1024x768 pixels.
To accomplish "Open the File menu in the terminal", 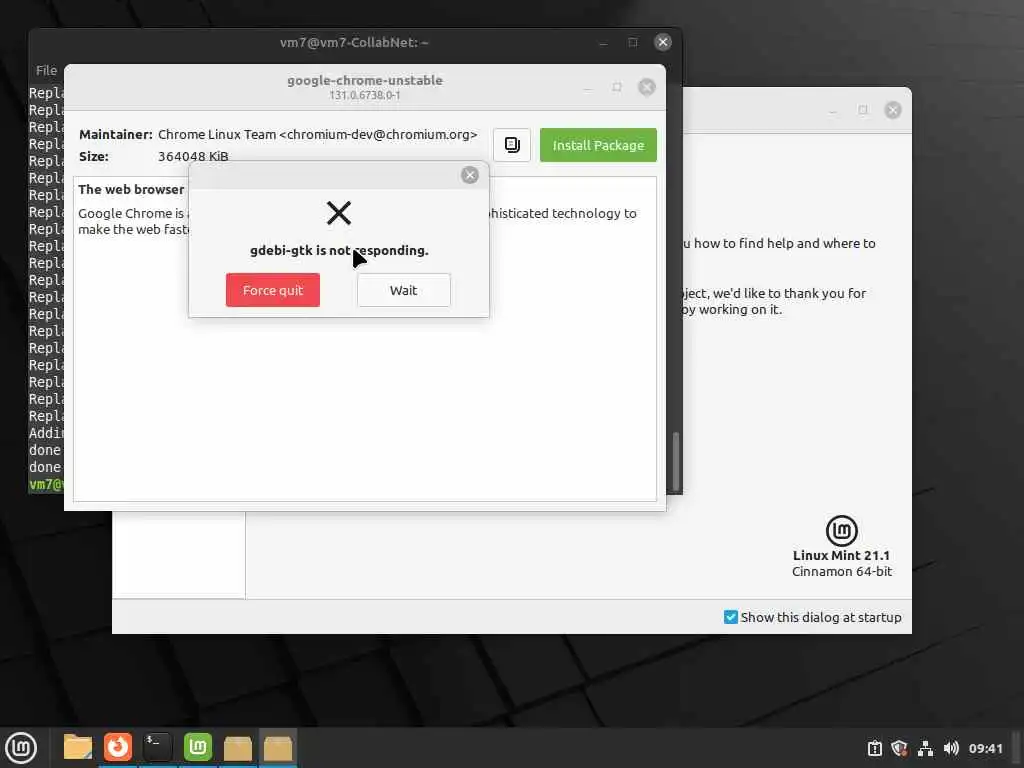I will pyautogui.click(x=46, y=70).
